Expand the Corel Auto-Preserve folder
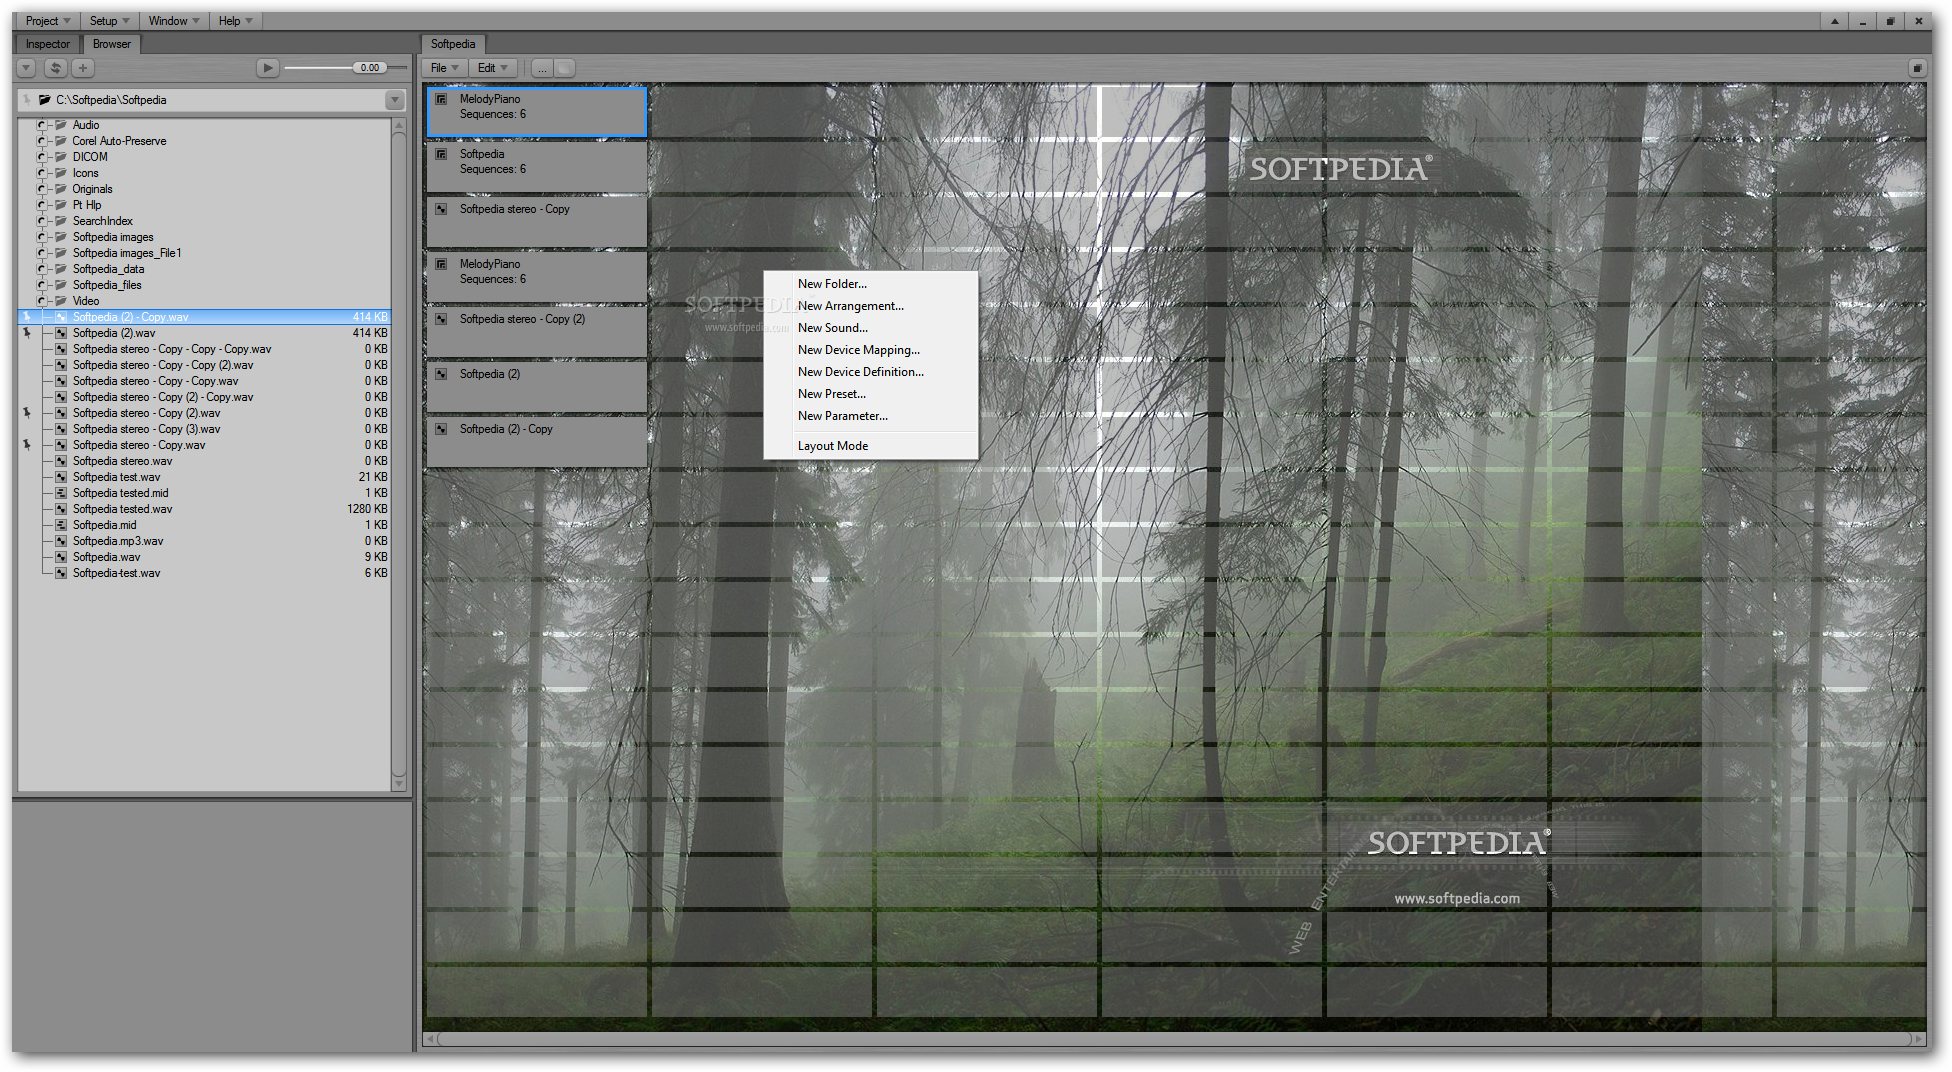 tap(42, 141)
